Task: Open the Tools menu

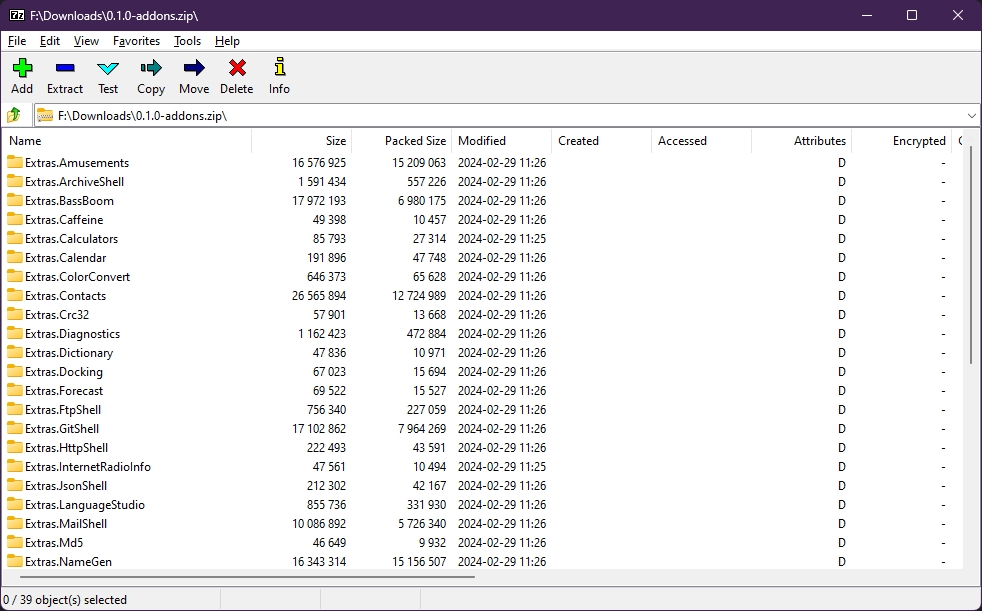Action: (x=187, y=41)
